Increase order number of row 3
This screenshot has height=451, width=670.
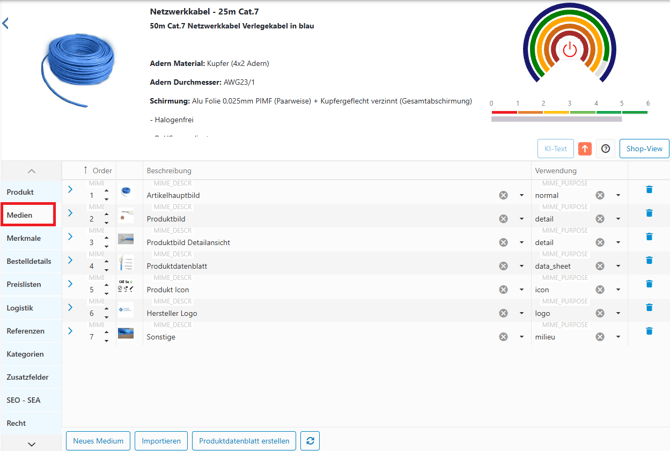[x=107, y=238]
